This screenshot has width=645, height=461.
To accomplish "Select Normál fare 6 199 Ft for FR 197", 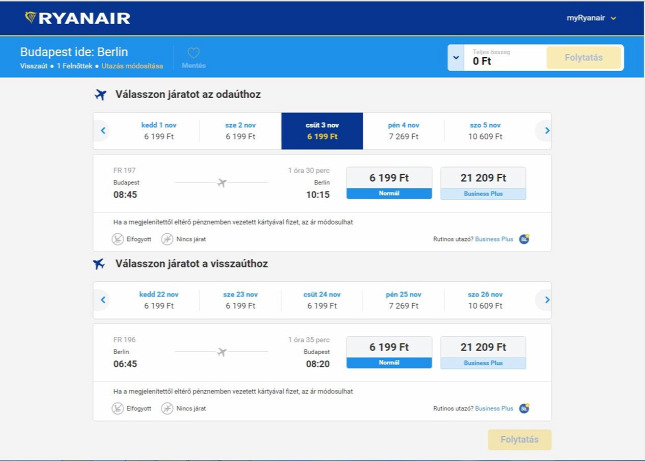I will [389, 183].
